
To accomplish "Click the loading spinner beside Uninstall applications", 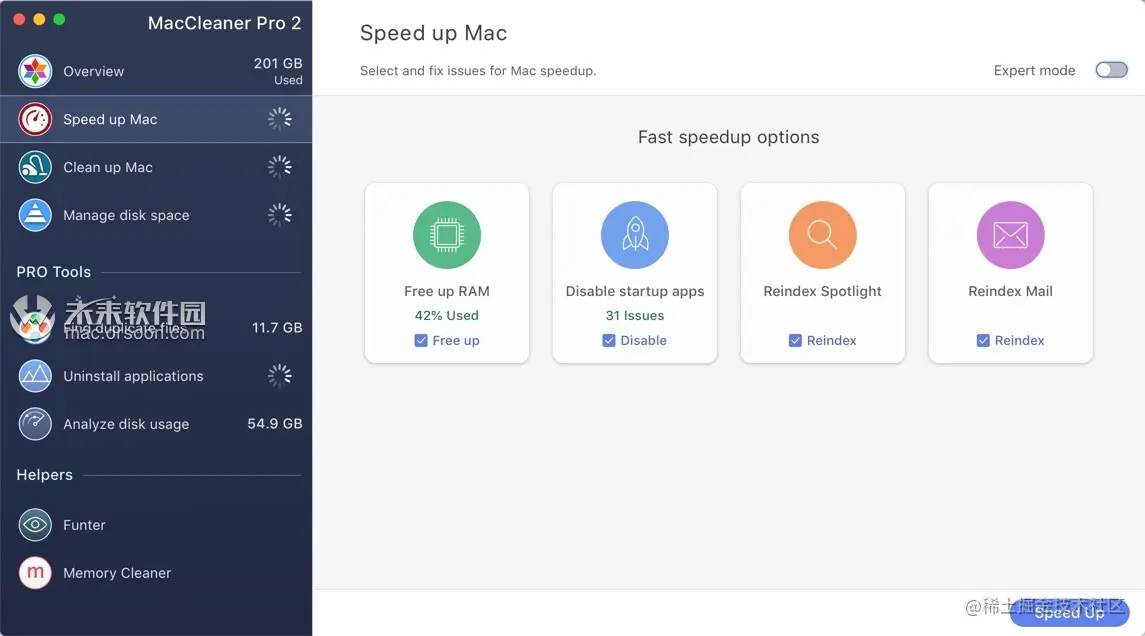I will [279, 376].
